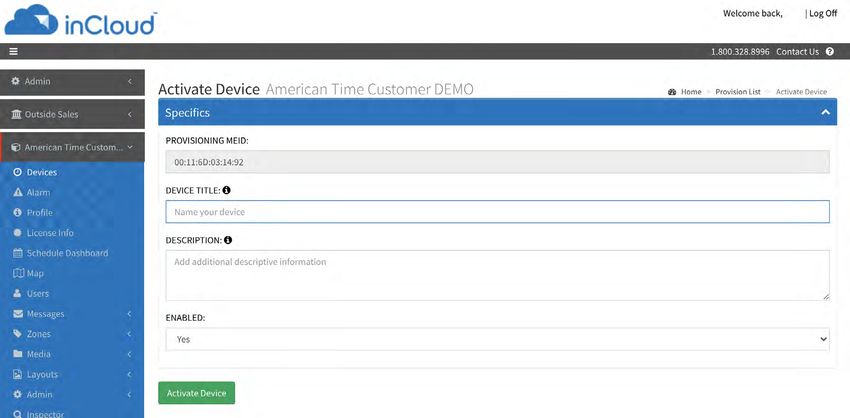Open the Contact Us link
This screenshot has height=418, width=850.
pyautogui.click(x=797, y=52)
